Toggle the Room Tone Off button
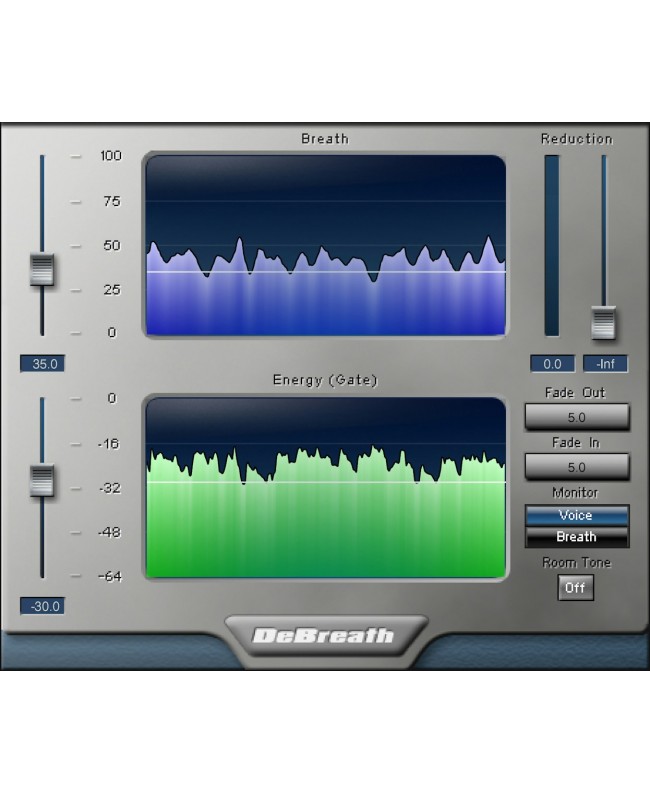This screenshot has height=794, width=650. click(x=576, y=588)
